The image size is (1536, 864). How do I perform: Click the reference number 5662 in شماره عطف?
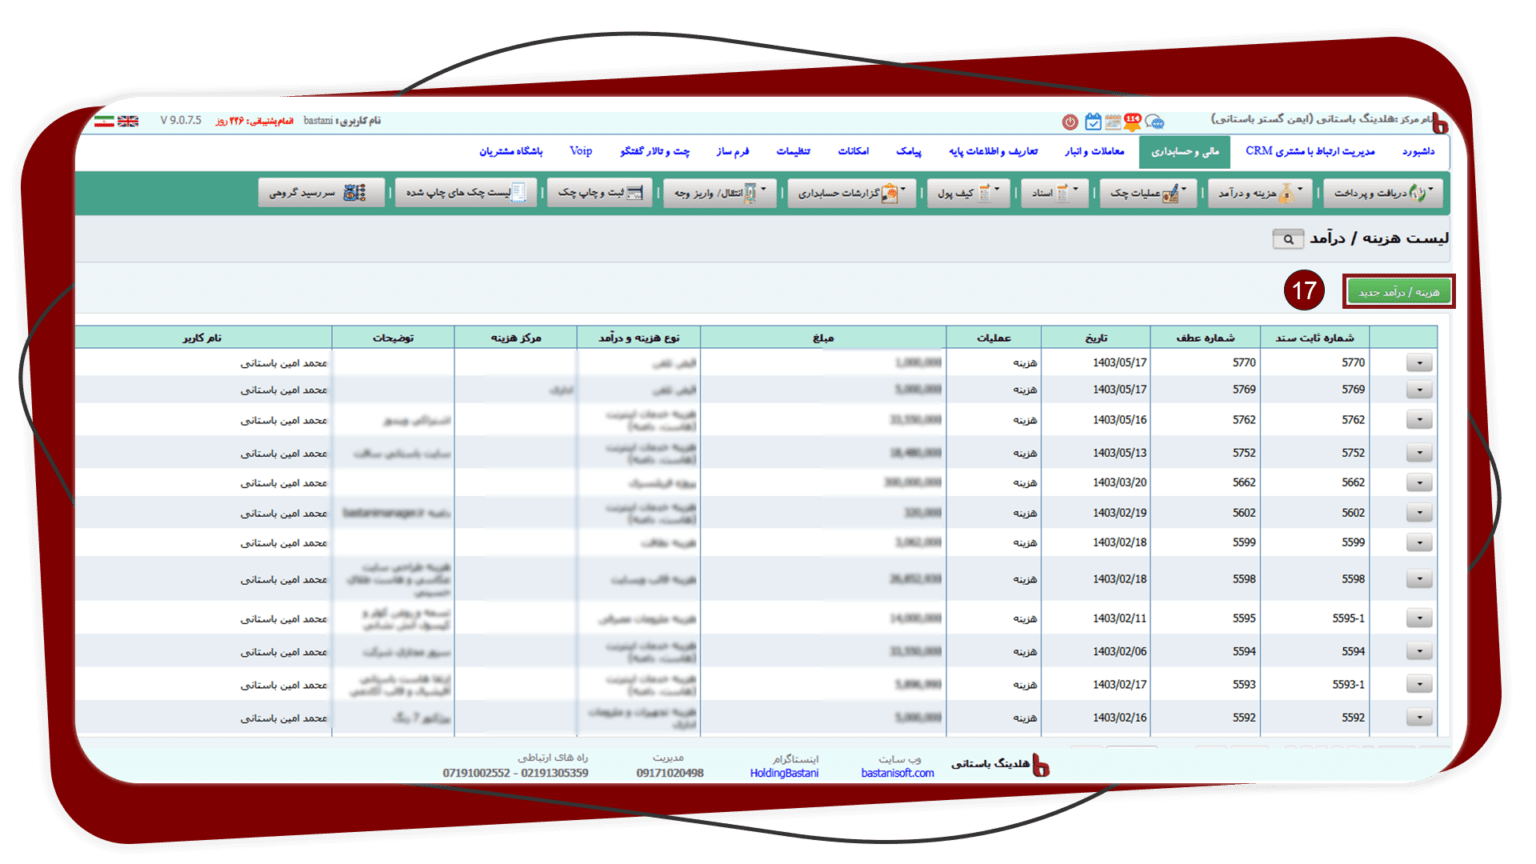(1243, 483)
